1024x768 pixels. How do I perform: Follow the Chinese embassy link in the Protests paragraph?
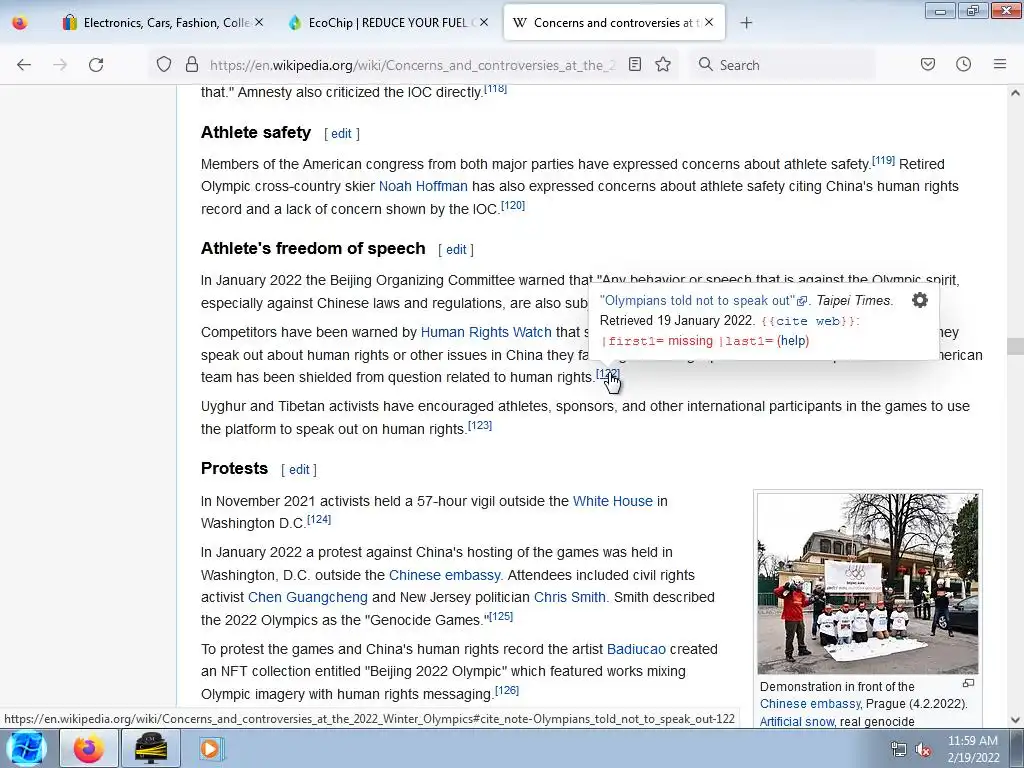(x=445, y=575)
